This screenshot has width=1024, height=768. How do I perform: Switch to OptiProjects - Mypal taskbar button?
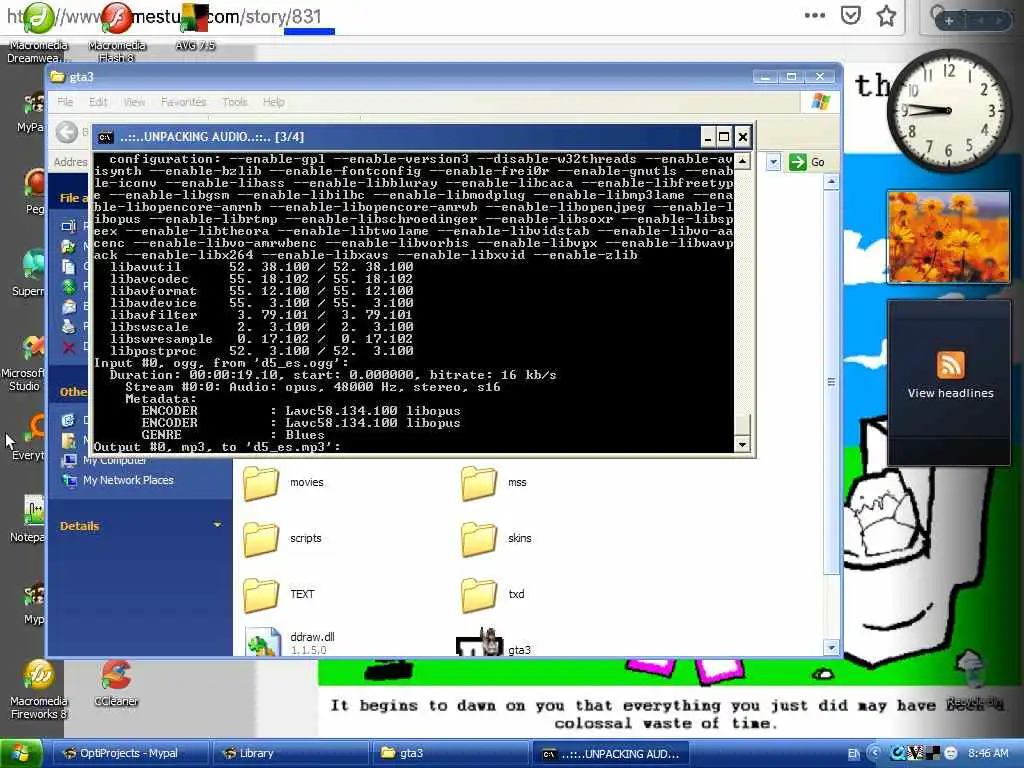coord(129,754)
